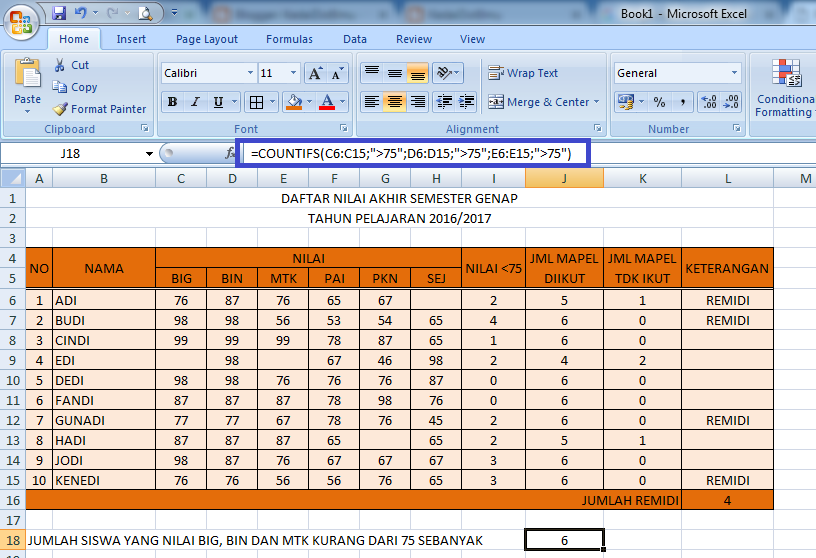Open Insert Function dialog
This screenshot has height=558, width=816.
pos(230,153)
